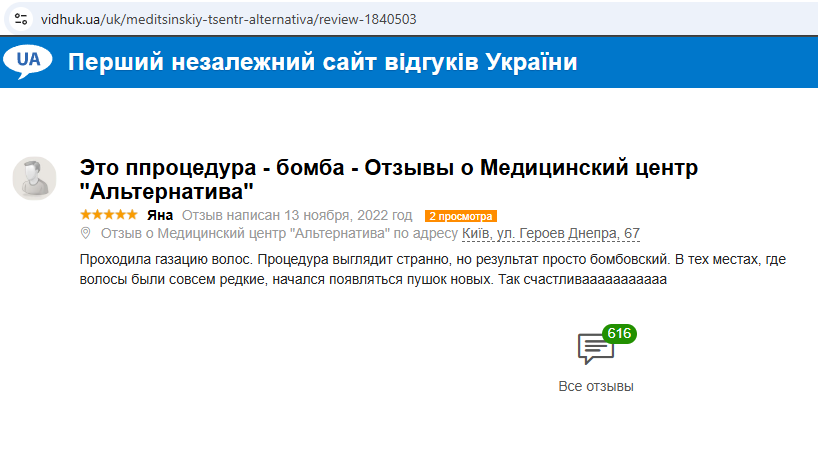The image size is (818, 461).
Task: Click the green 616 count badge
Action: click(x=619, y=334)
